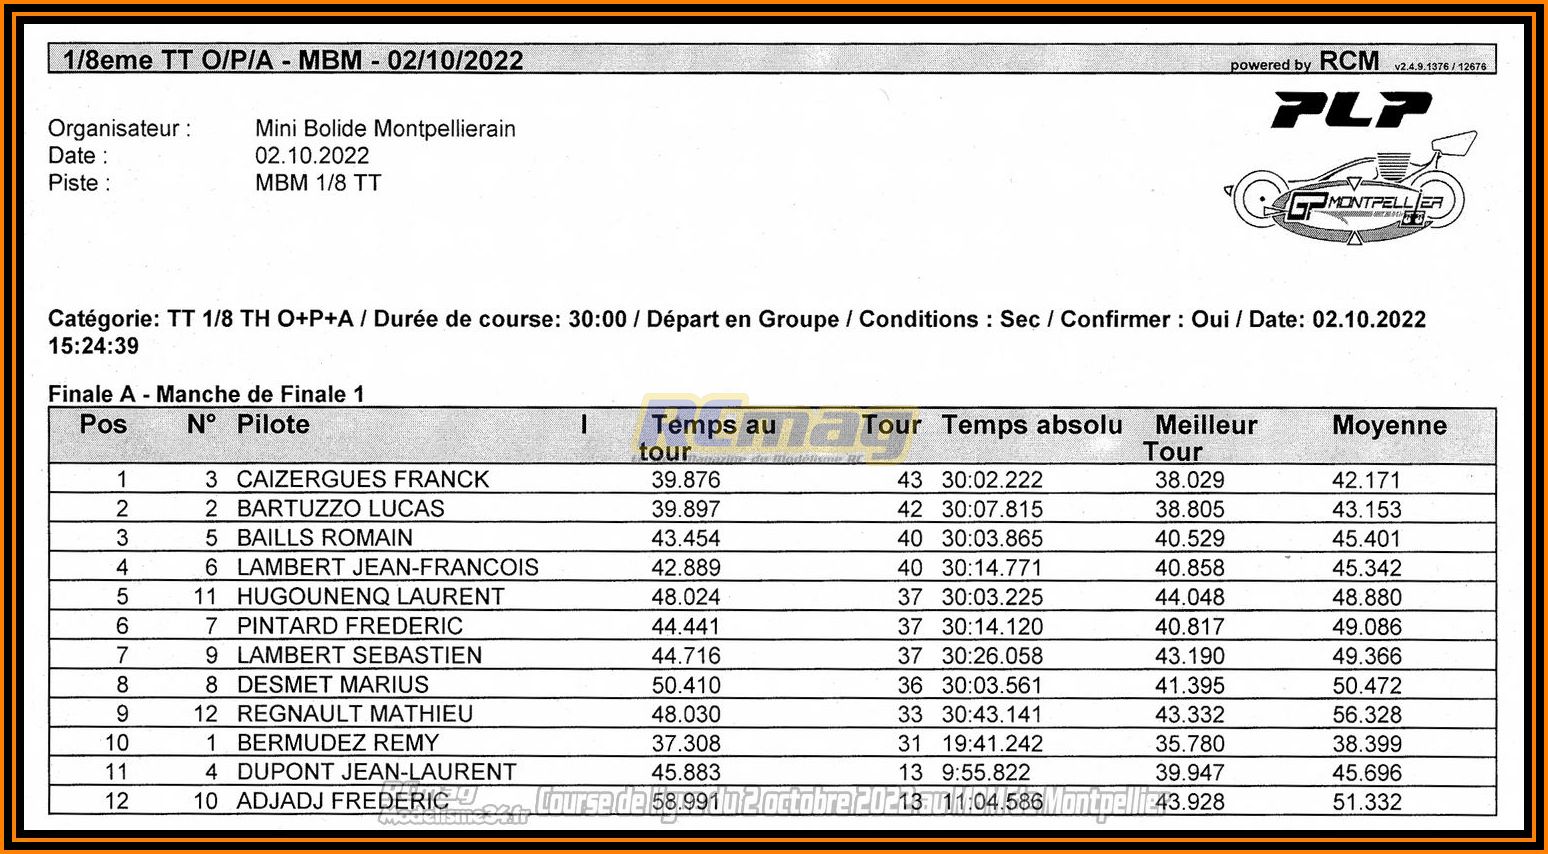Select pilot 'CAIZERGUES FRANCK'
The height and width of the screenshot is (854, 1548).
363,479
